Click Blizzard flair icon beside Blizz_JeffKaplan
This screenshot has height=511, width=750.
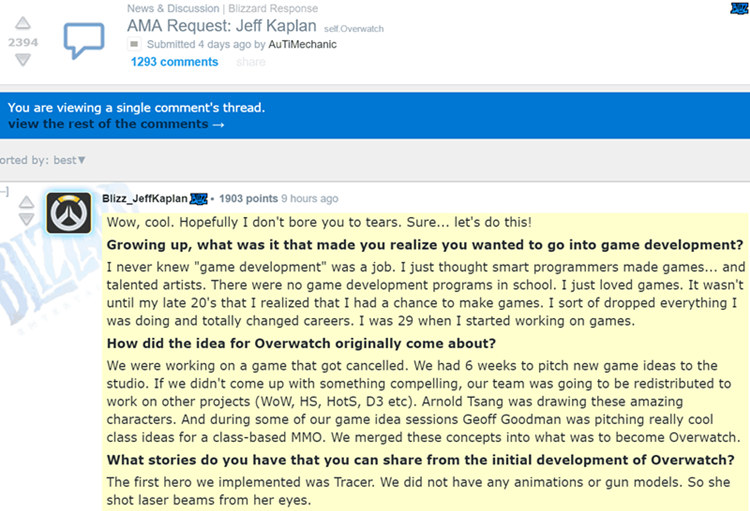pos(199,199)
